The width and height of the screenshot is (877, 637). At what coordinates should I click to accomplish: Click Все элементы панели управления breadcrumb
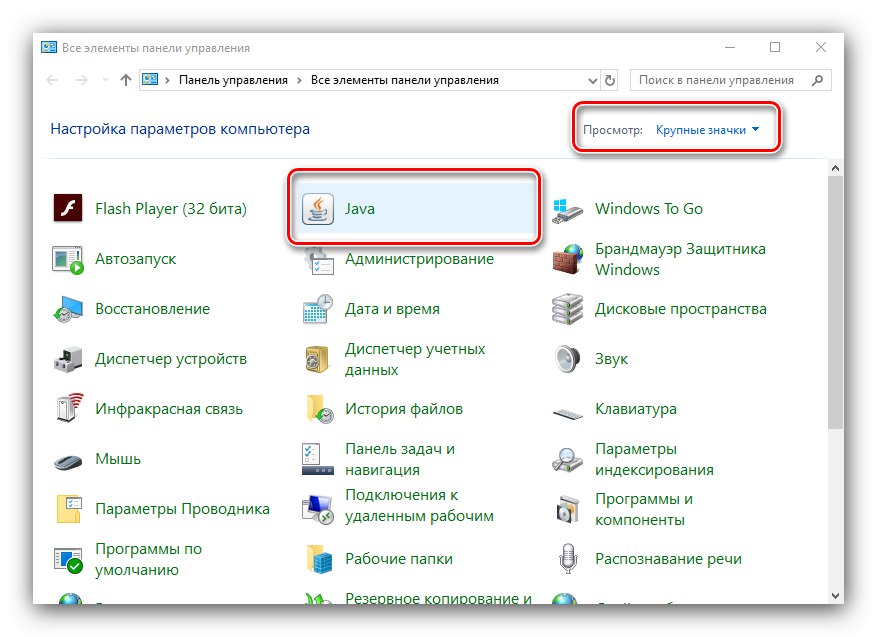coord(404,81)
